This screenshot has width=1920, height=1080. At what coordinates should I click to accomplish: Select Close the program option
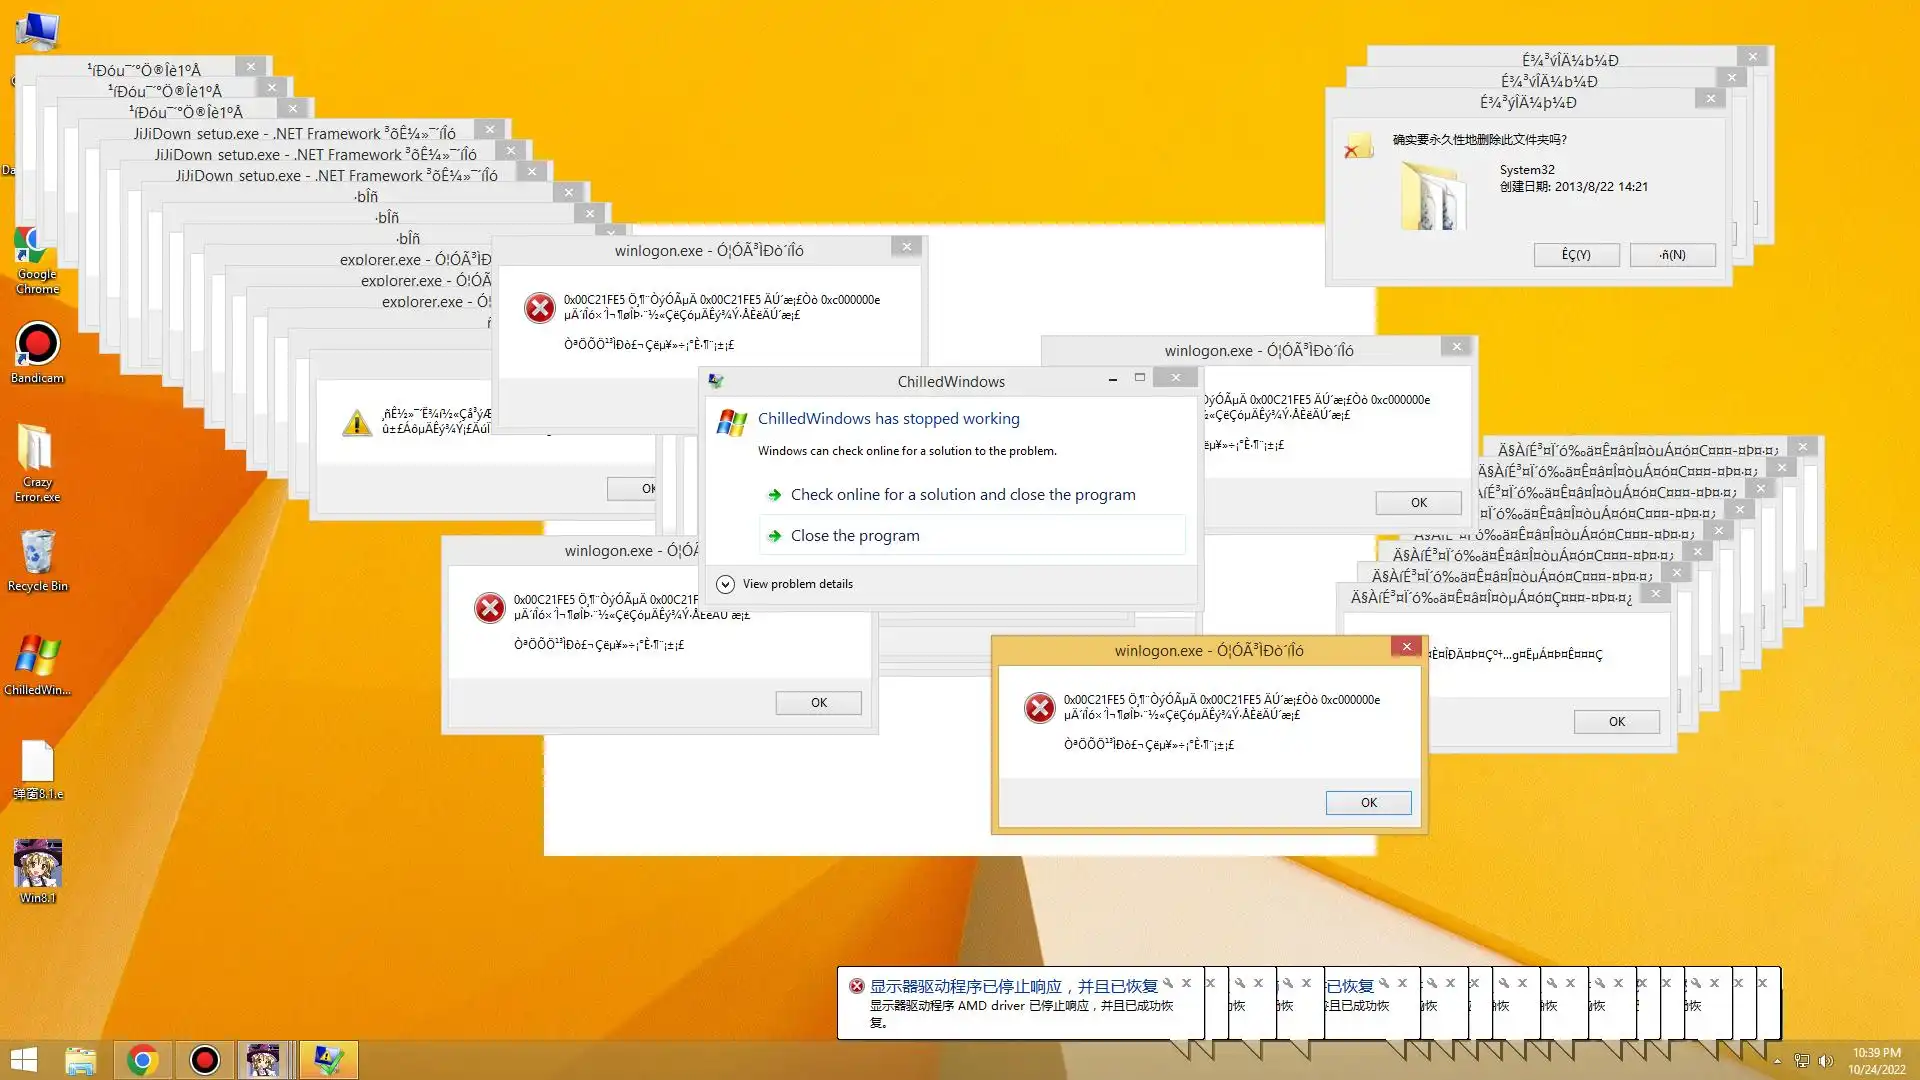[x=855, y=536]
